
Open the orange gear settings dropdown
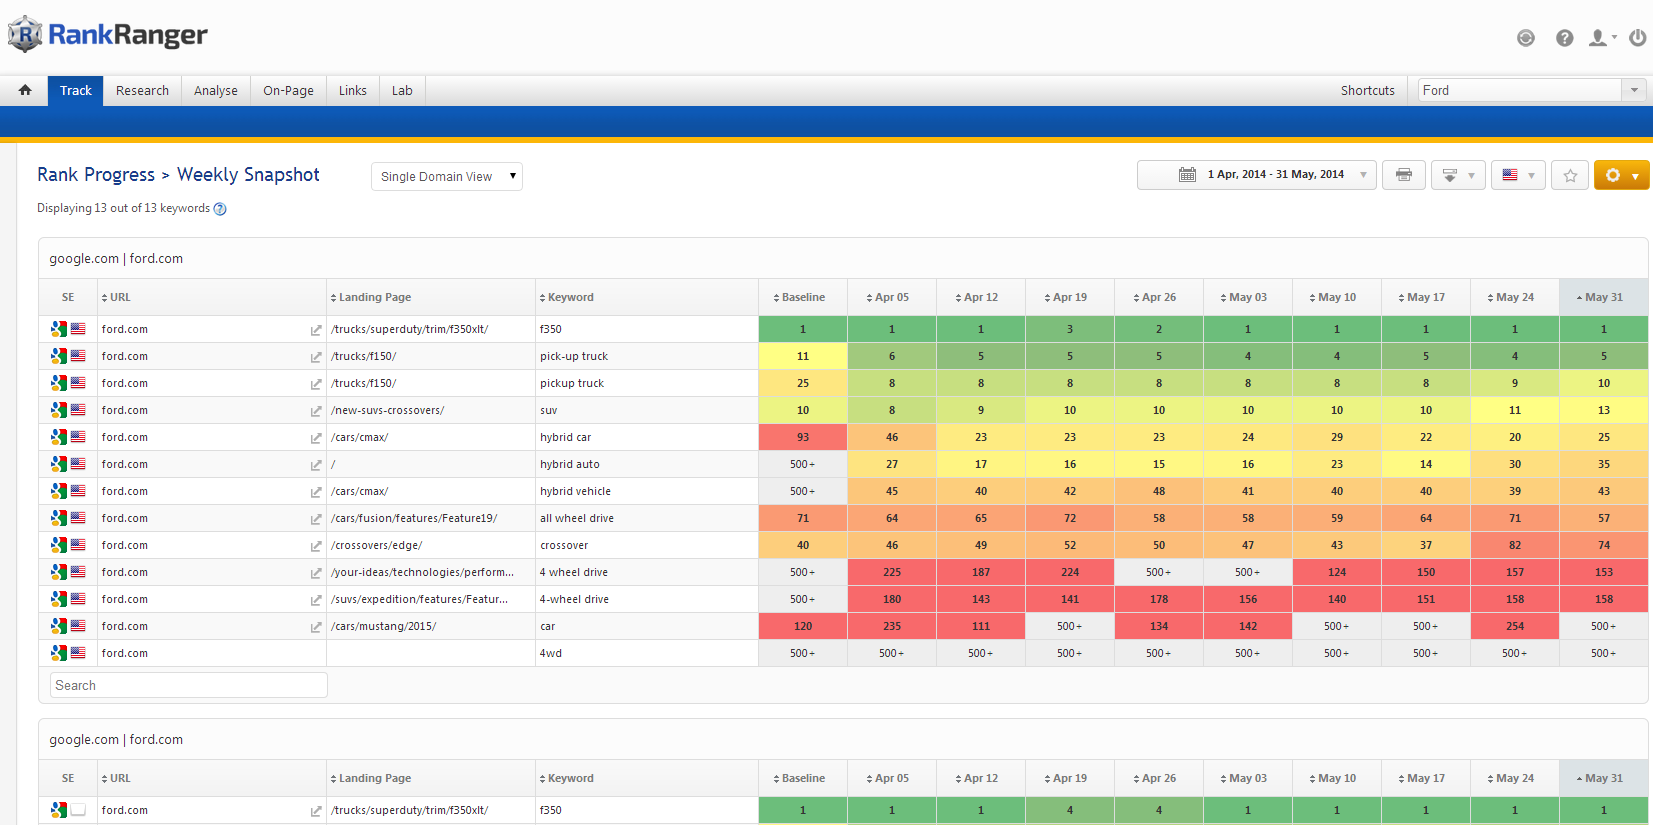1621,175
